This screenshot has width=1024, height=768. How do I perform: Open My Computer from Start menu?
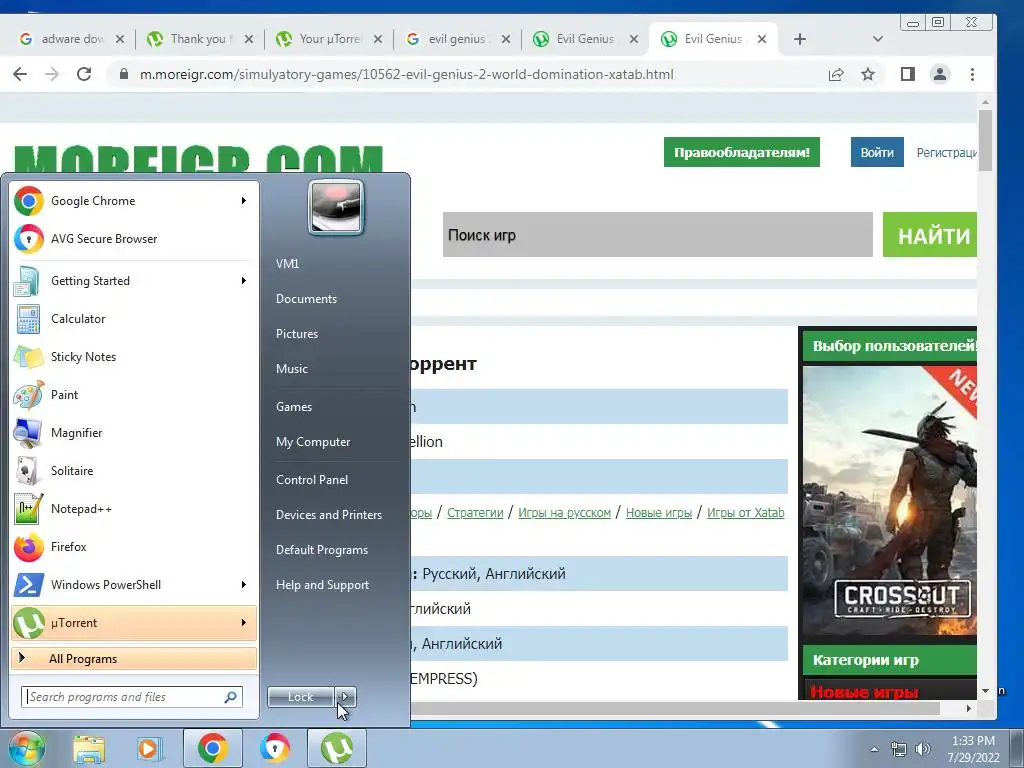(x=313, y=441)
